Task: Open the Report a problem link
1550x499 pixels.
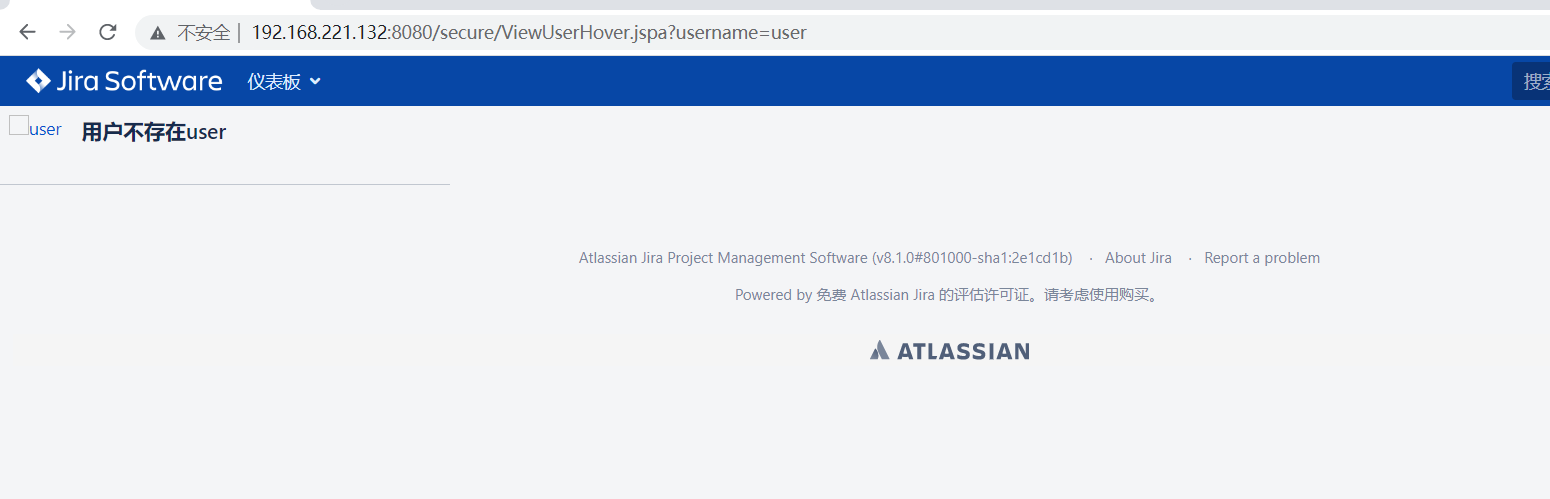Action: [x=1262, y=258]
